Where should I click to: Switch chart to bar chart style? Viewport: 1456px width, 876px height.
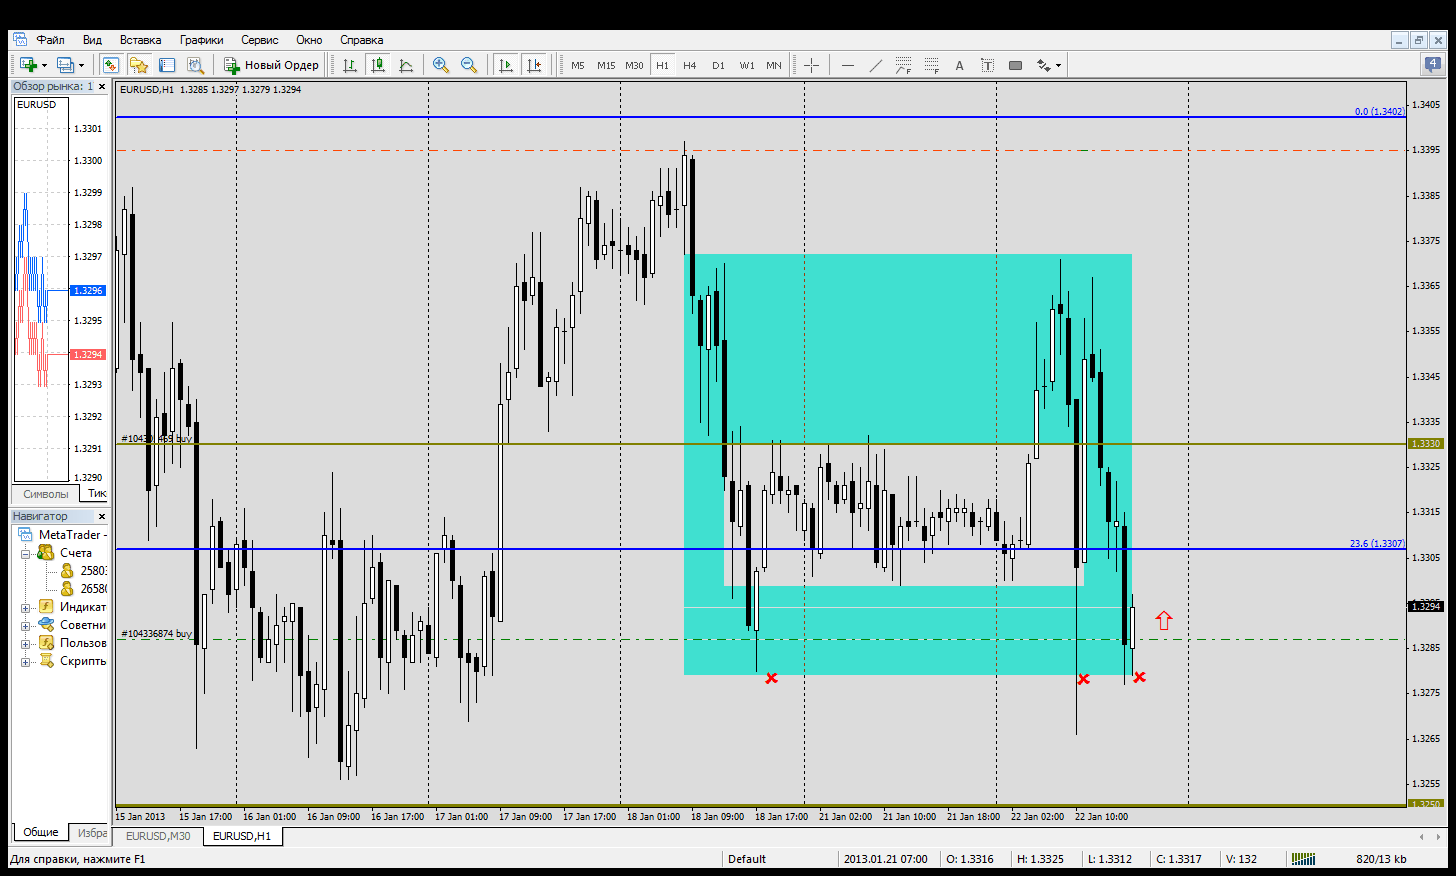(x=350, y=65)
